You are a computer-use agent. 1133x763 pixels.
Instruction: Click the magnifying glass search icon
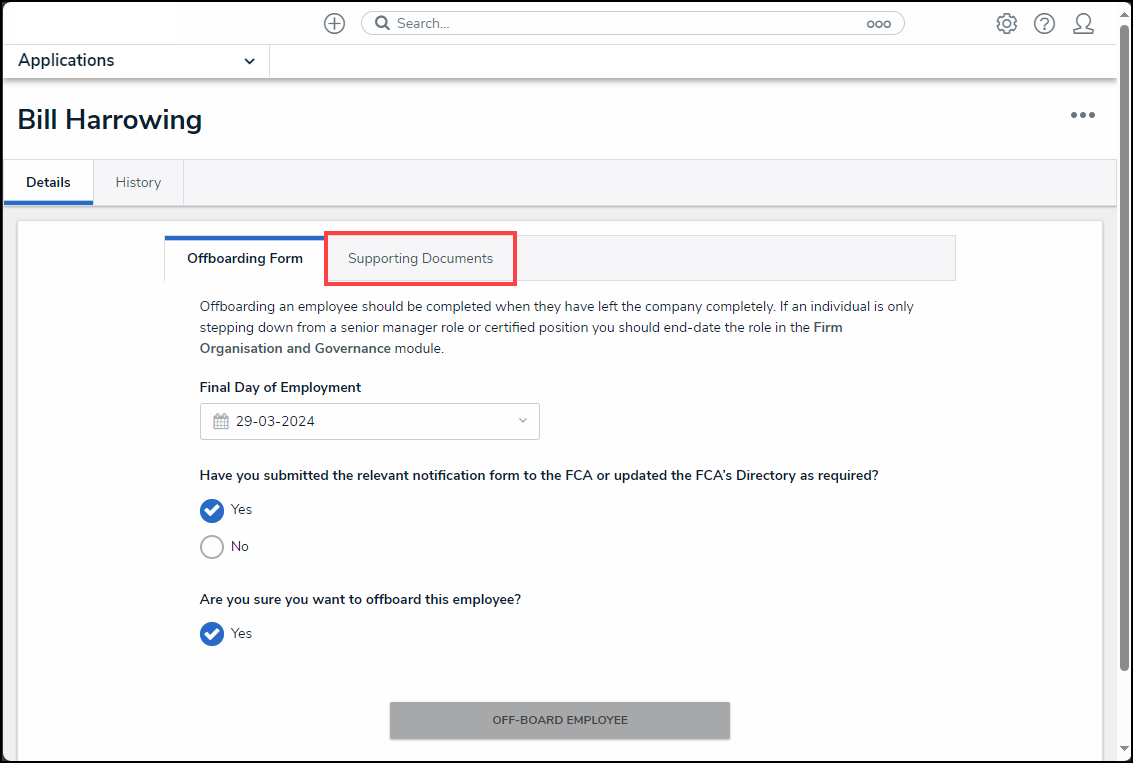pyautogui.click(x=381, y=24)
